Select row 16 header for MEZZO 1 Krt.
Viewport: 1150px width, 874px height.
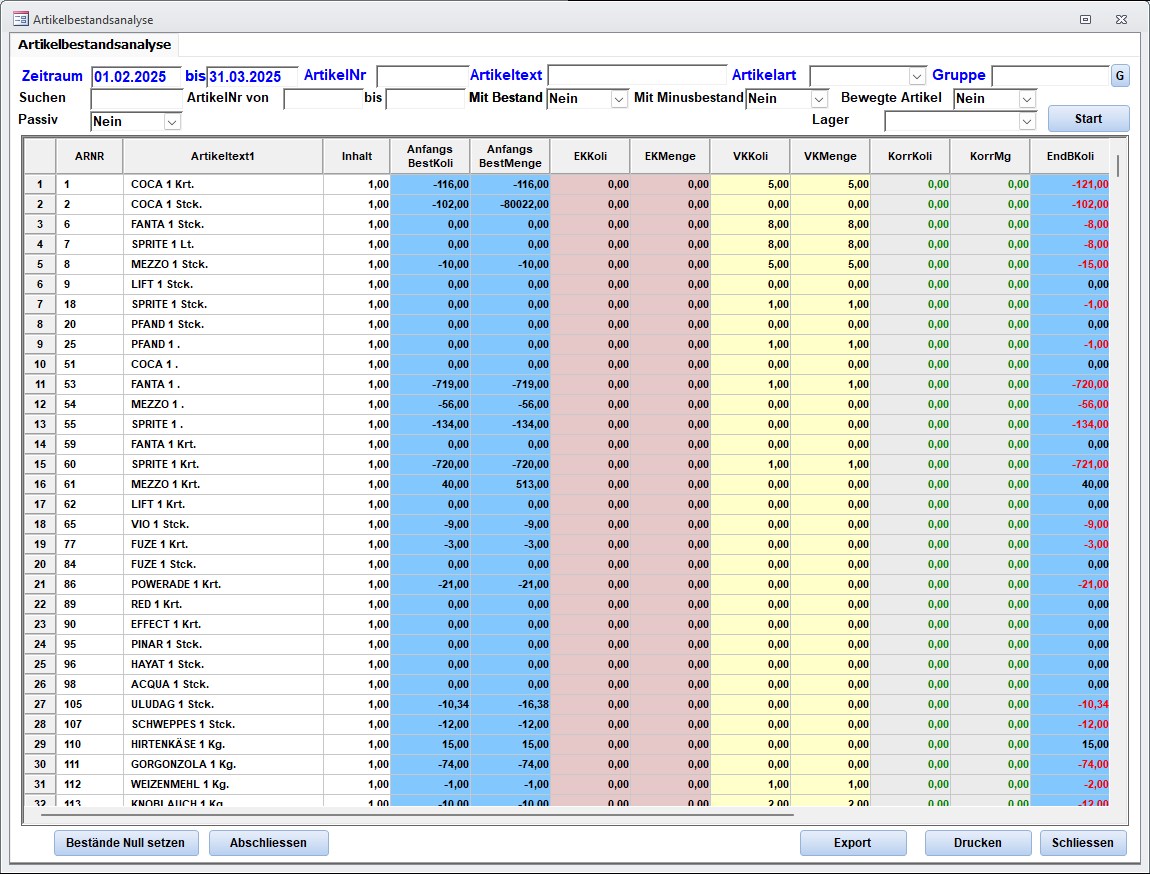point(40,484)
